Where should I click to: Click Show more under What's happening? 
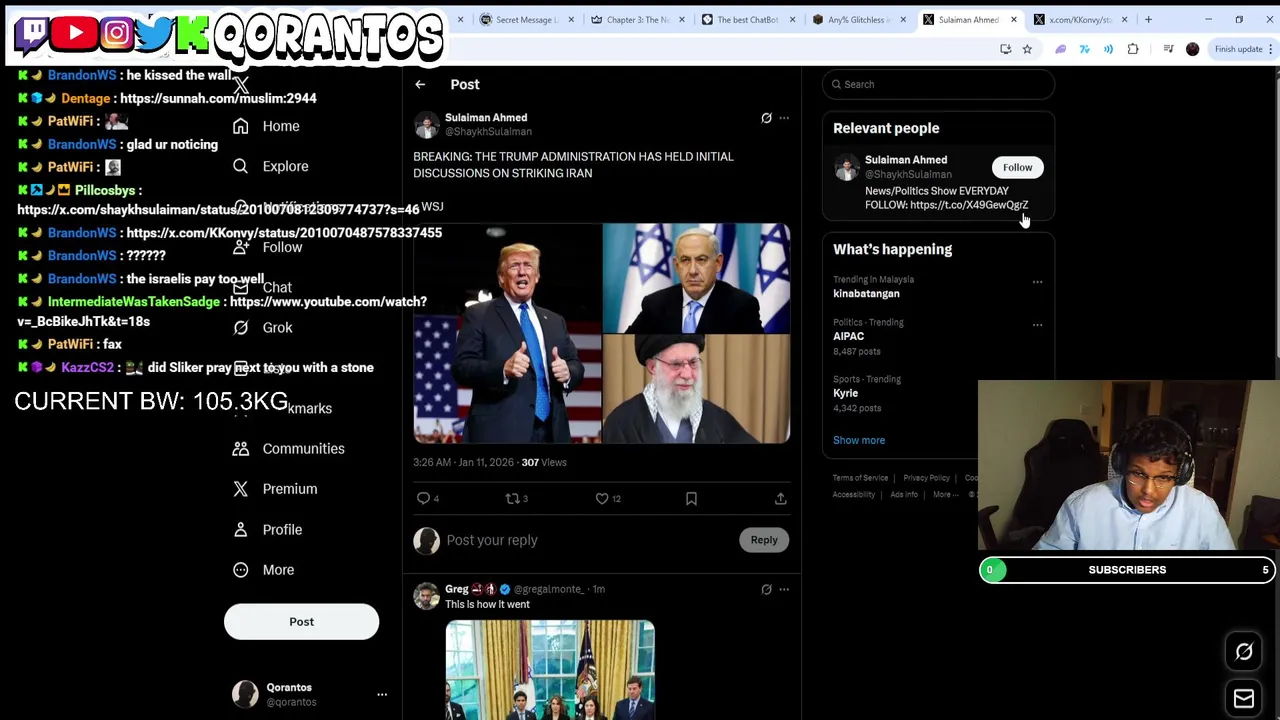pyautogui.click(x=859, y=440)
